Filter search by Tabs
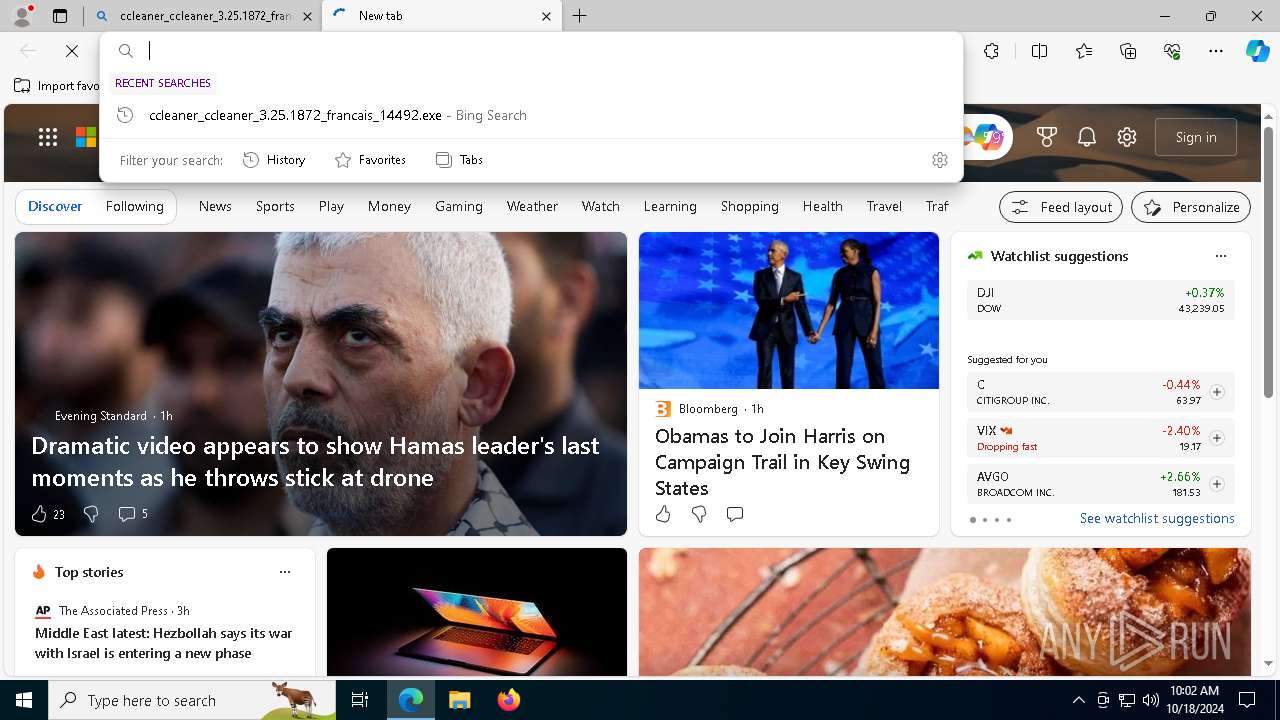 [460, 160]
